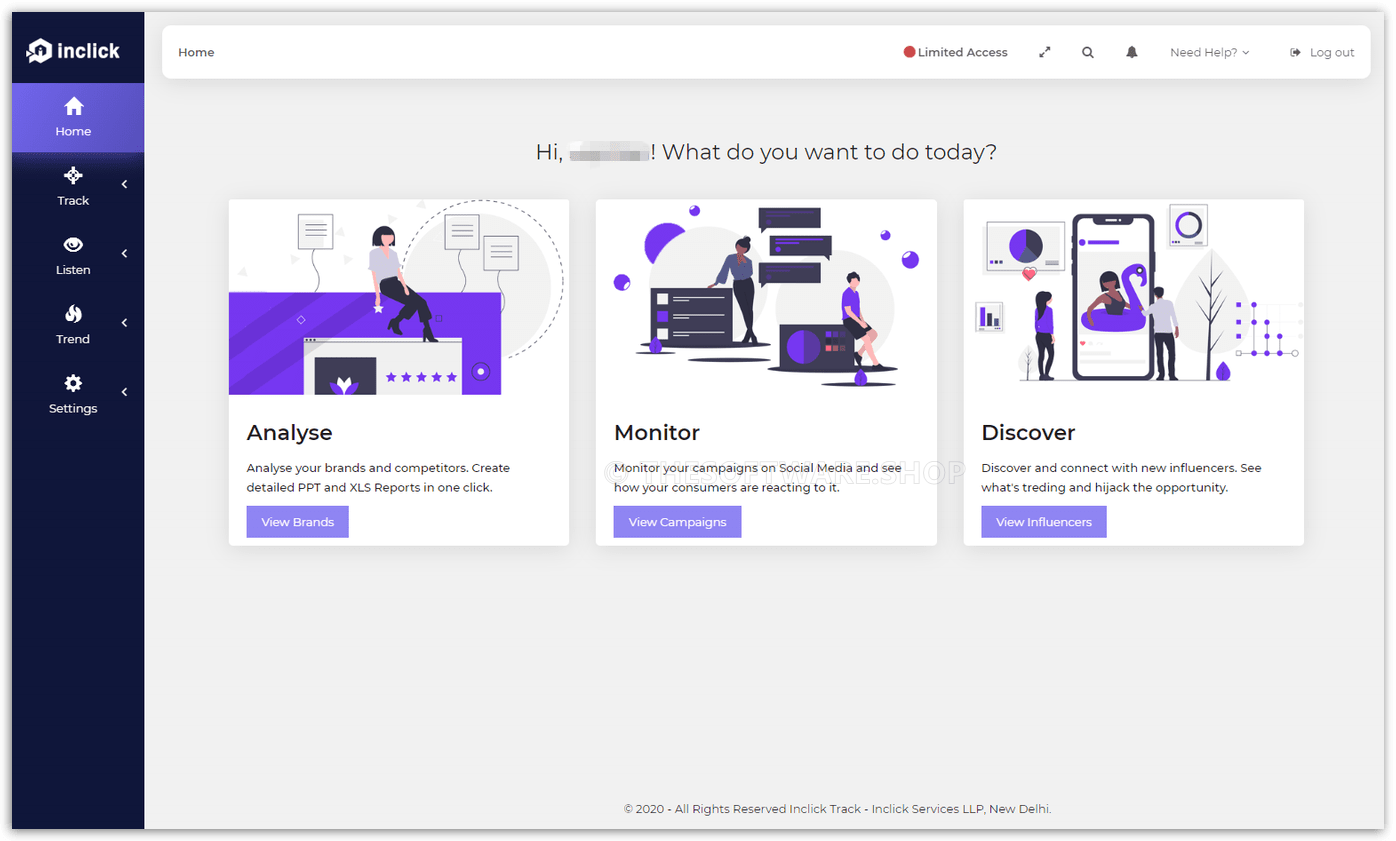Click the Discover card illustration

[x=1133, y=296]
